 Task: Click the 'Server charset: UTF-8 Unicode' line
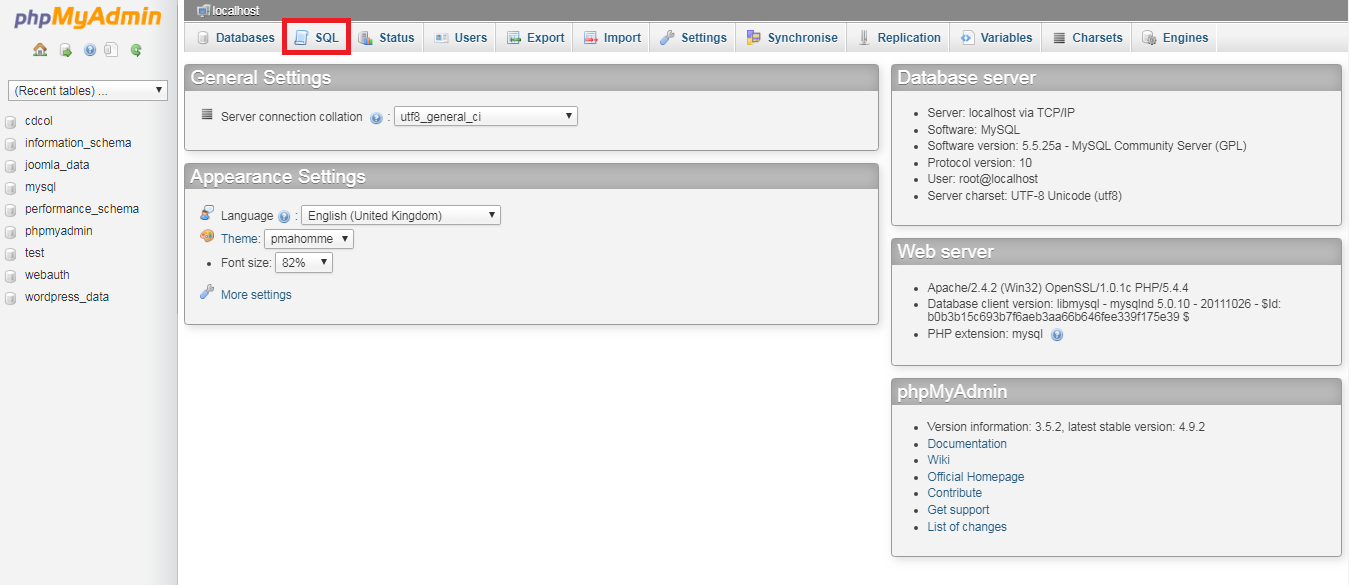tap(1025, 196)
